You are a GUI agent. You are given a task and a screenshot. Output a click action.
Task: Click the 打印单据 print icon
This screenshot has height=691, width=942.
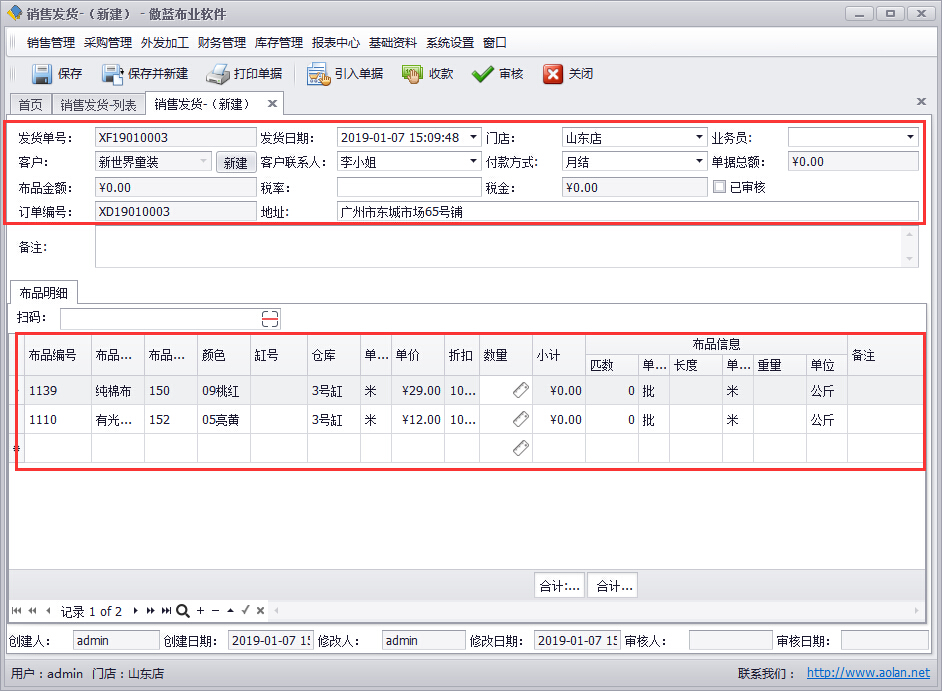click(218, 73)
